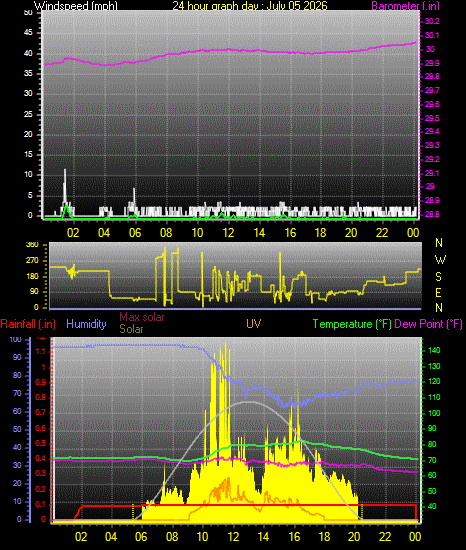This screenshot has width=466, height=550.
Task: Click the 35 windspeed scale value
Action: [28, 74]
